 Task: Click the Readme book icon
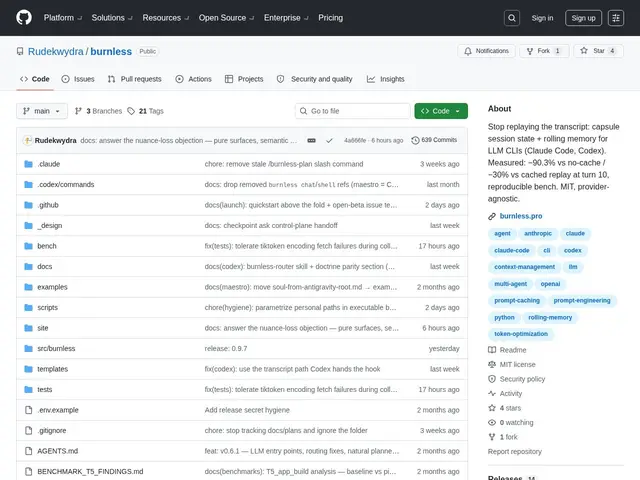[x=492, y=350]
